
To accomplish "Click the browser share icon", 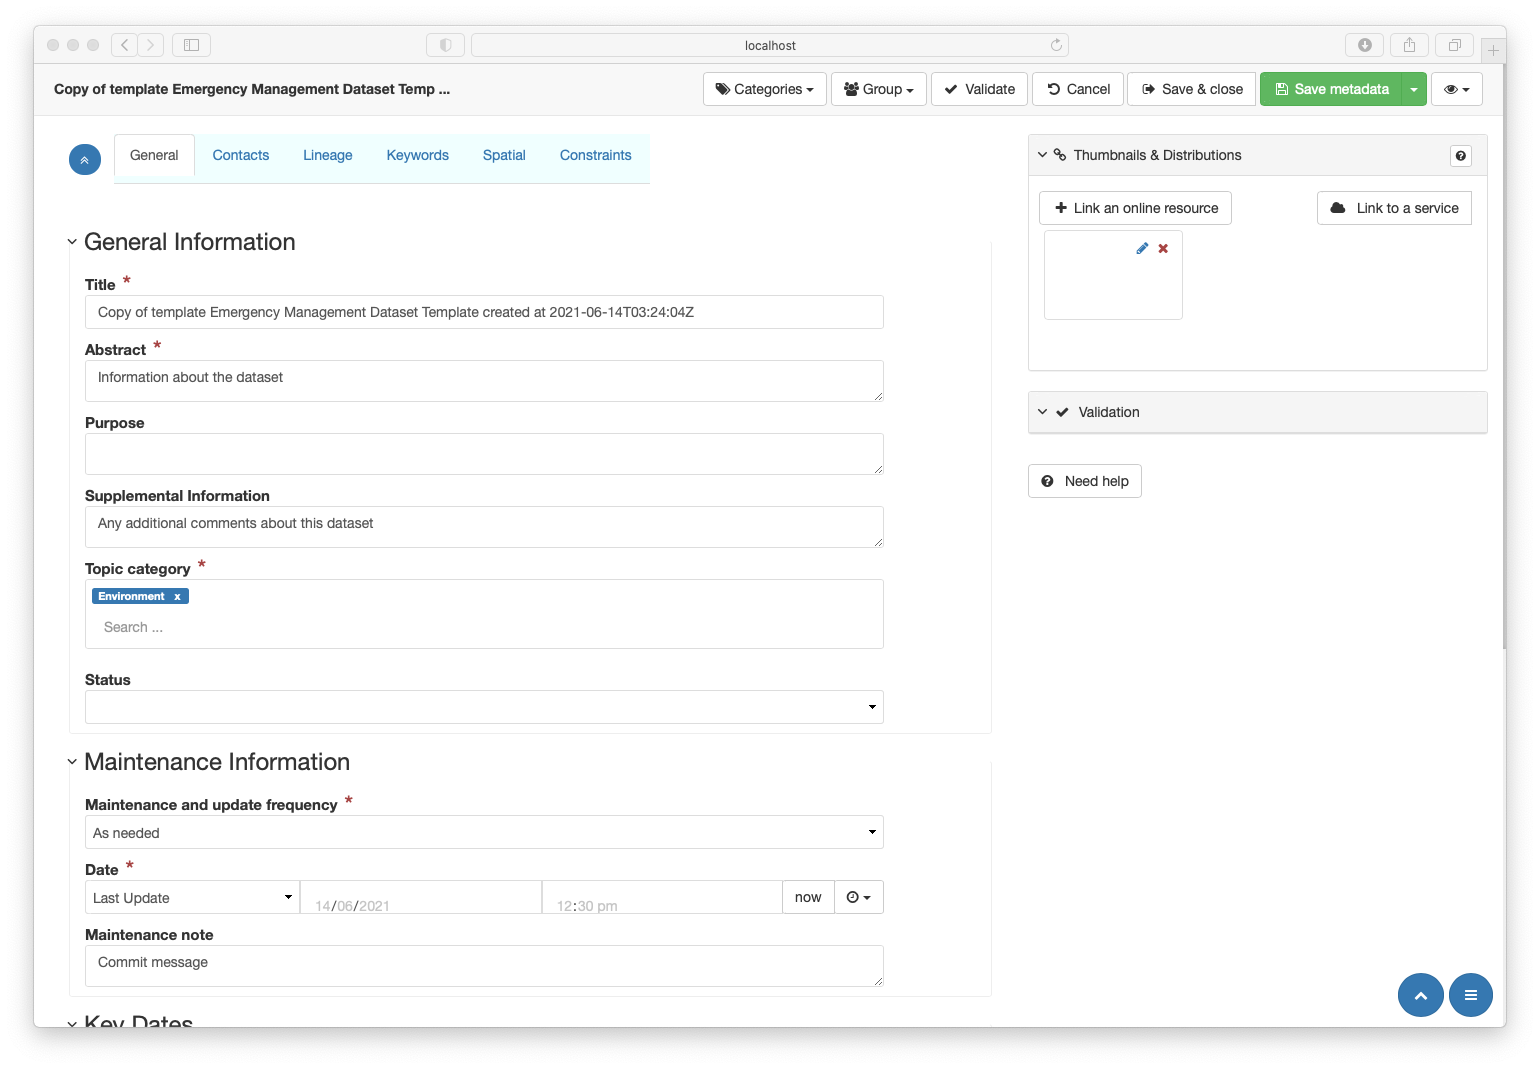I will (1409, 45).
